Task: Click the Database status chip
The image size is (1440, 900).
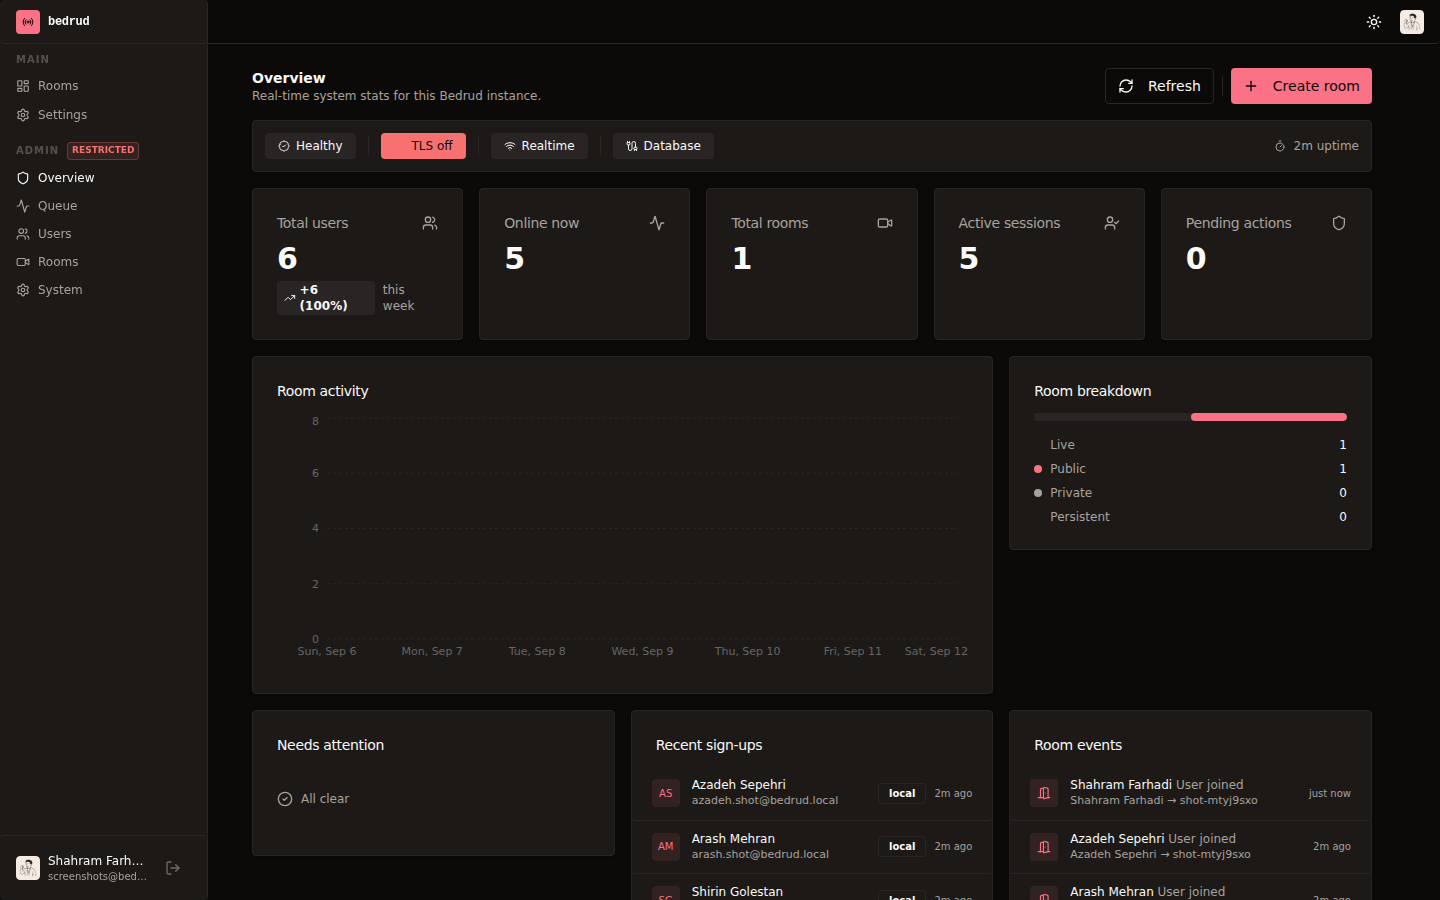Action: point(663,146)
